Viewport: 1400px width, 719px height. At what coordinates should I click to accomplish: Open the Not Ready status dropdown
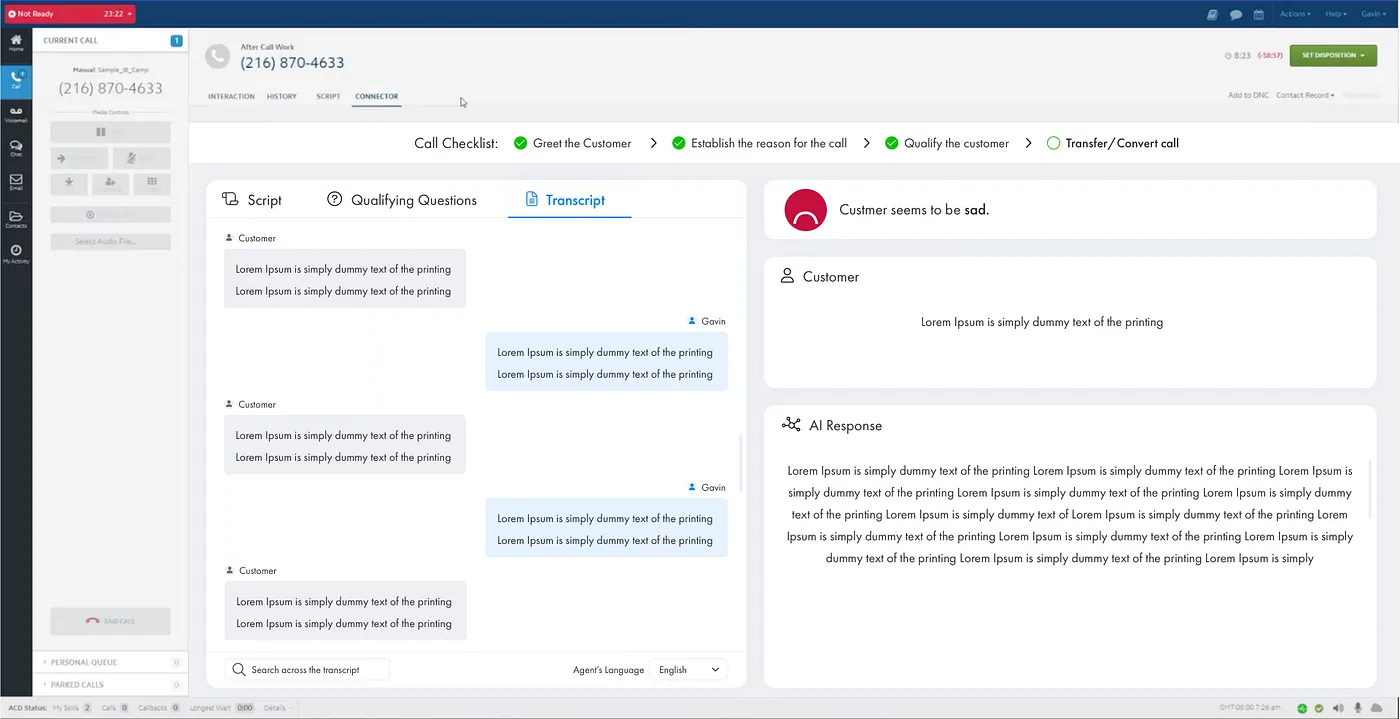[69, 14]
